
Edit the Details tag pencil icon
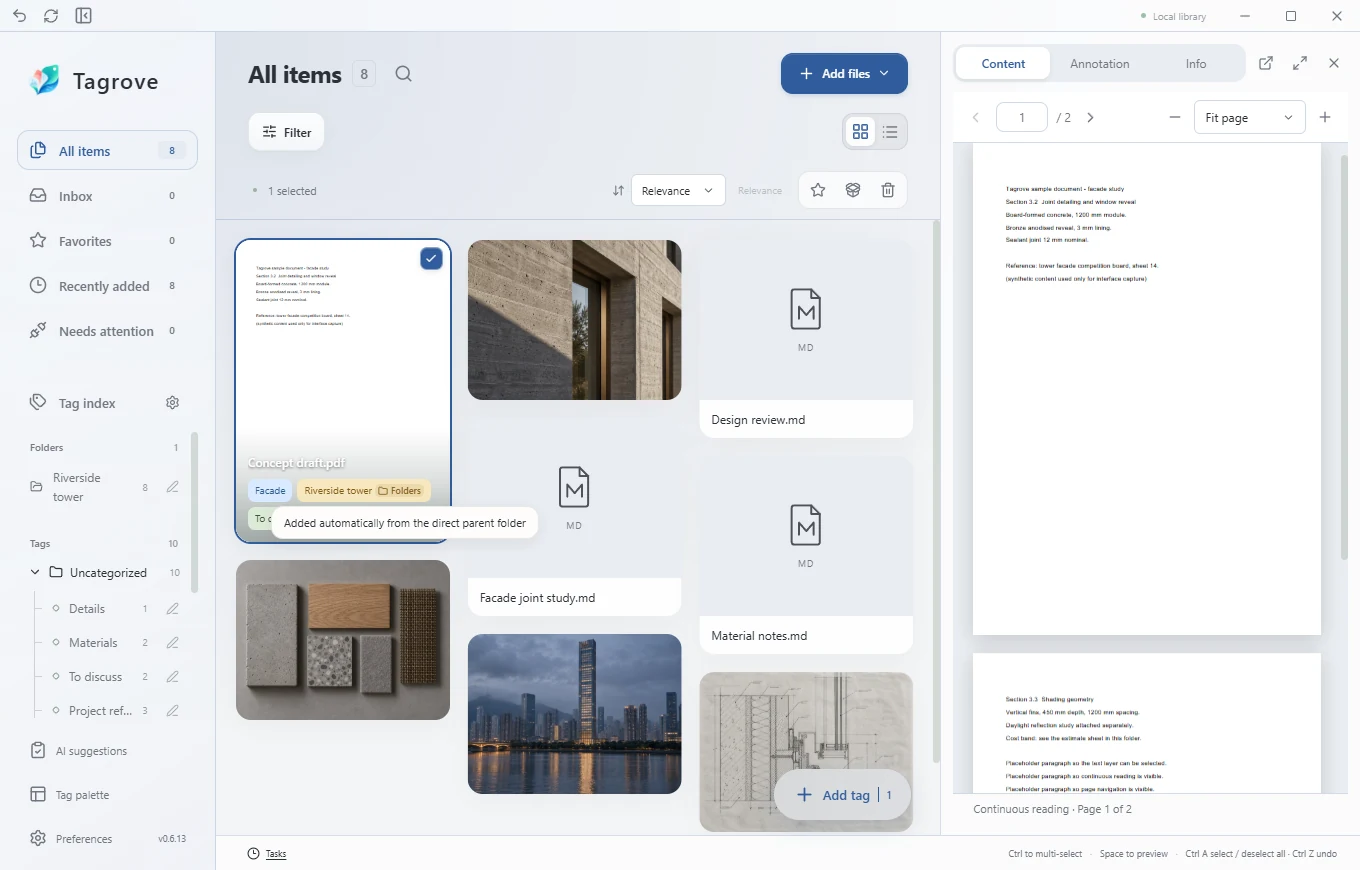(172, 609)
